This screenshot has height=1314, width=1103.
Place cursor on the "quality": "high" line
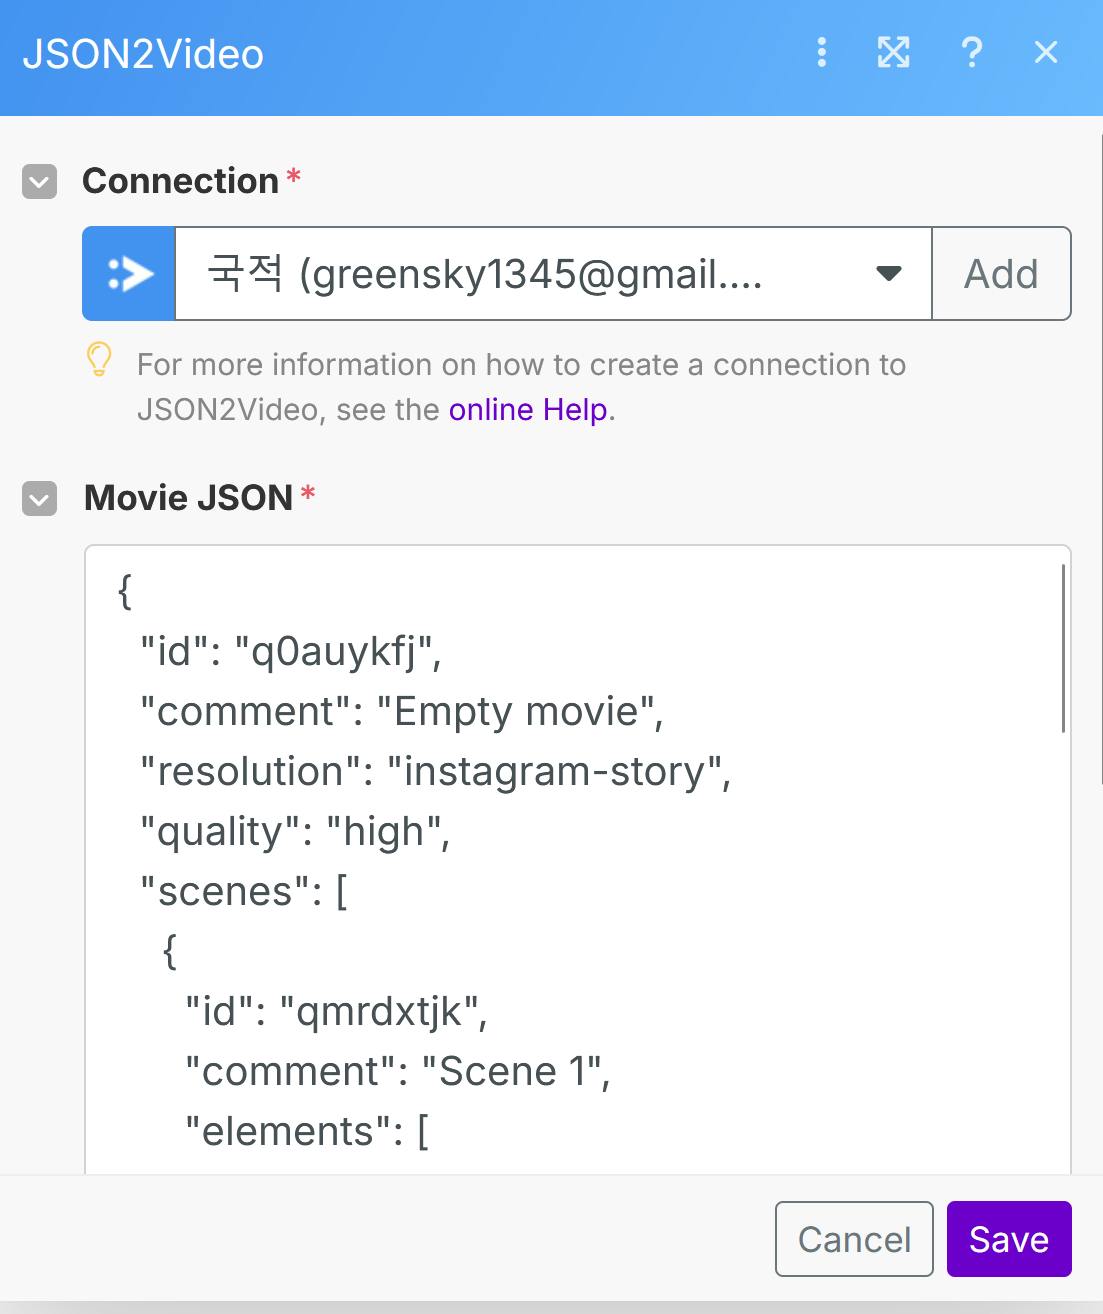click(x=296, y=832)
